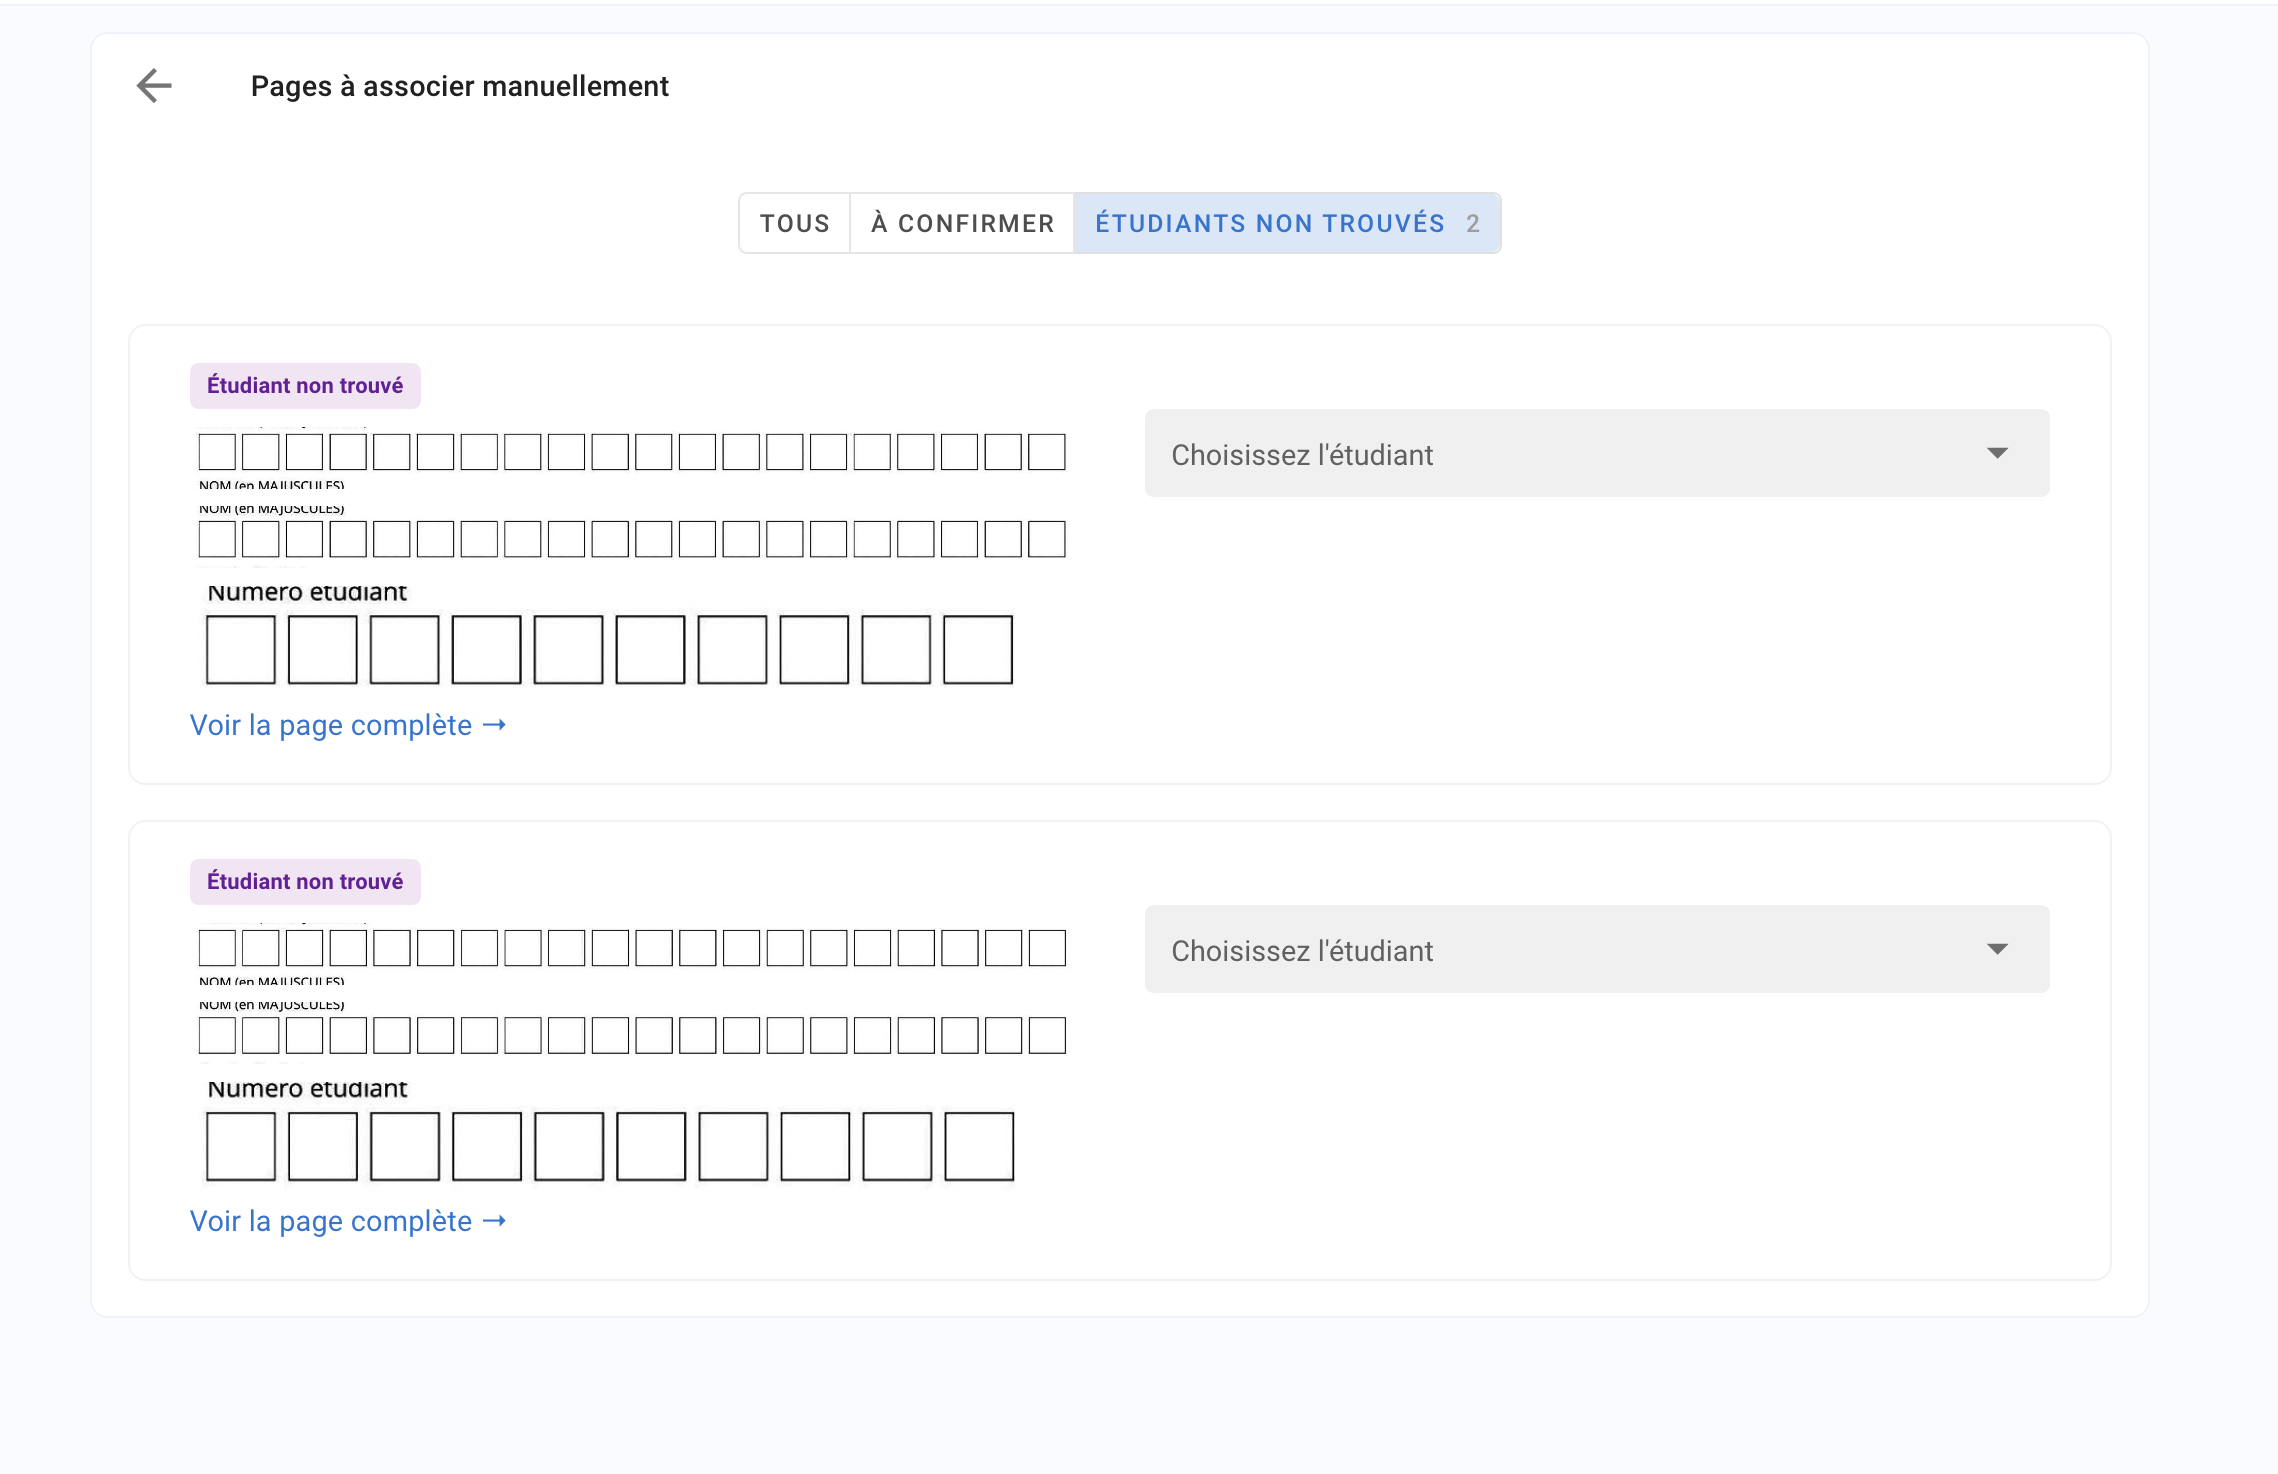Click the Pages à associer manuellement heading
The width and height of the screenshot is (2278, 1474).
[x=459, y=86]
